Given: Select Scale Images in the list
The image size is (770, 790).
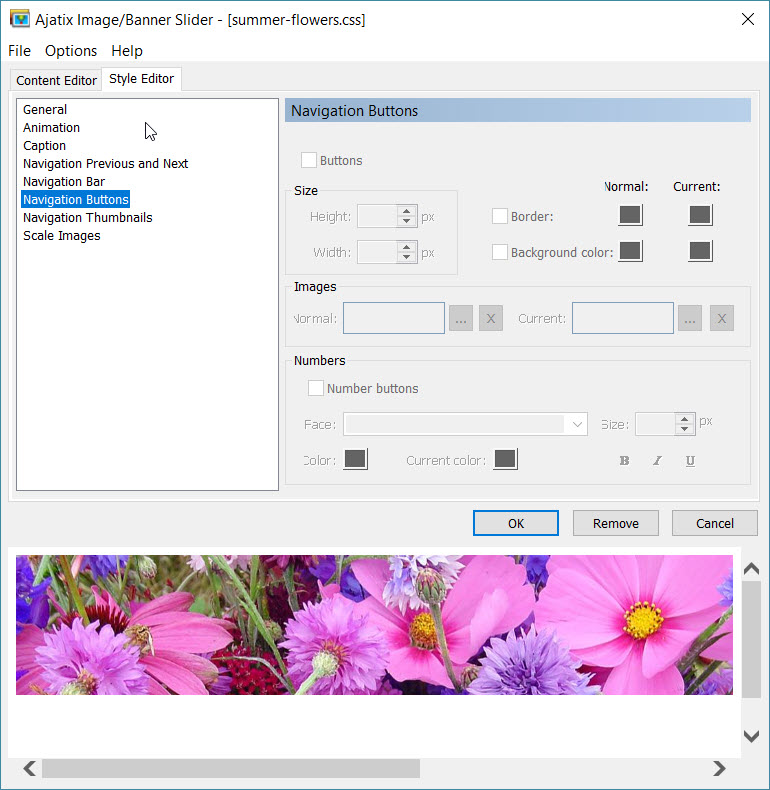Looking at the screenshot, I should (x=61, y=236).
